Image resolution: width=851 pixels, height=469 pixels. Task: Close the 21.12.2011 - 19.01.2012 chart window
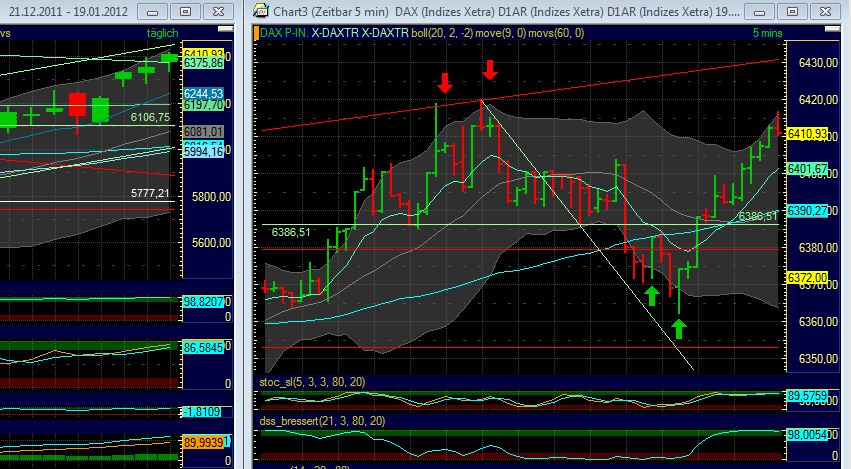click(x=218, y=11)
